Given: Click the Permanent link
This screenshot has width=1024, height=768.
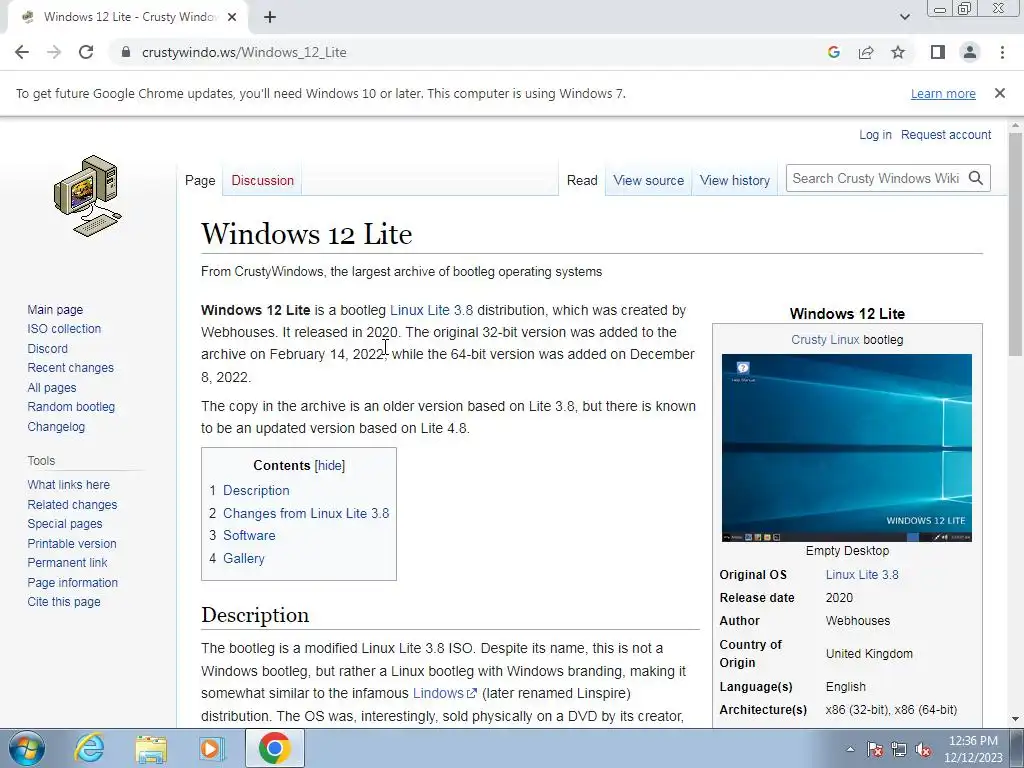Looking at the screenshot, I should pyautogui.click(x=67, y=562).
